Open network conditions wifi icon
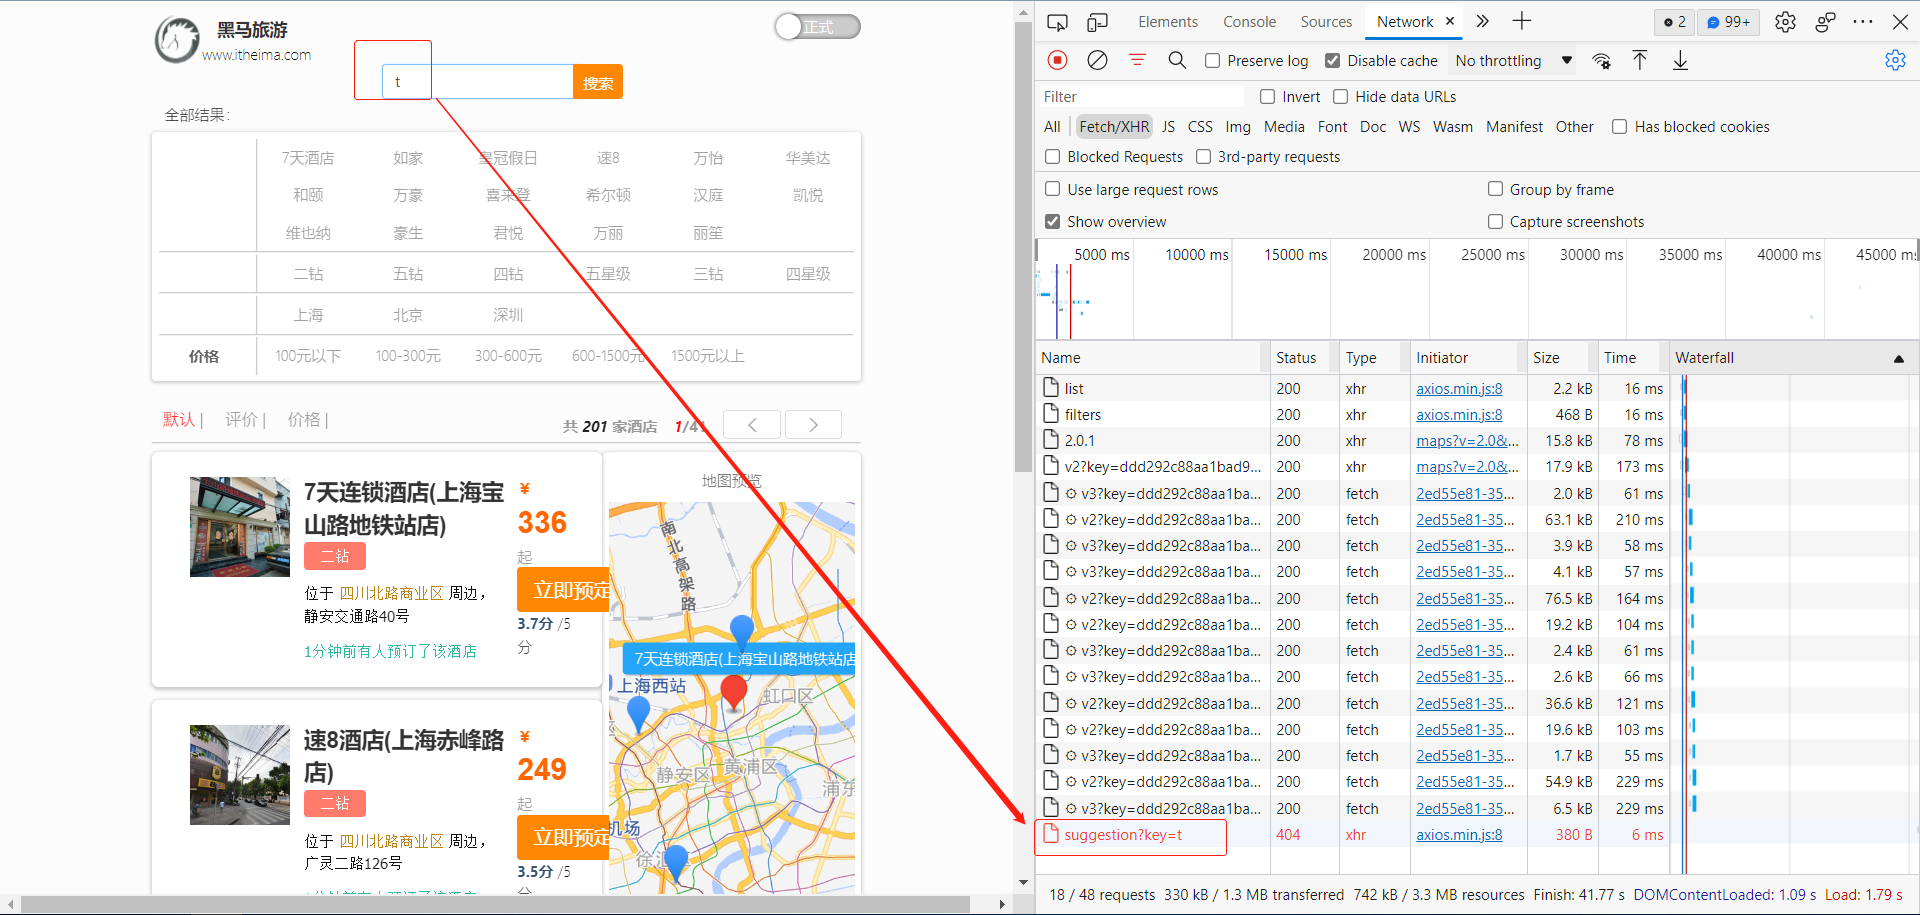 click(1601, 61)
